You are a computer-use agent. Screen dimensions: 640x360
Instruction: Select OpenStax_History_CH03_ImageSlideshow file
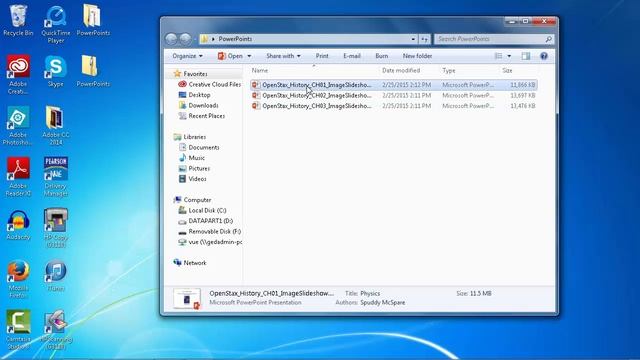coord(393,106)
